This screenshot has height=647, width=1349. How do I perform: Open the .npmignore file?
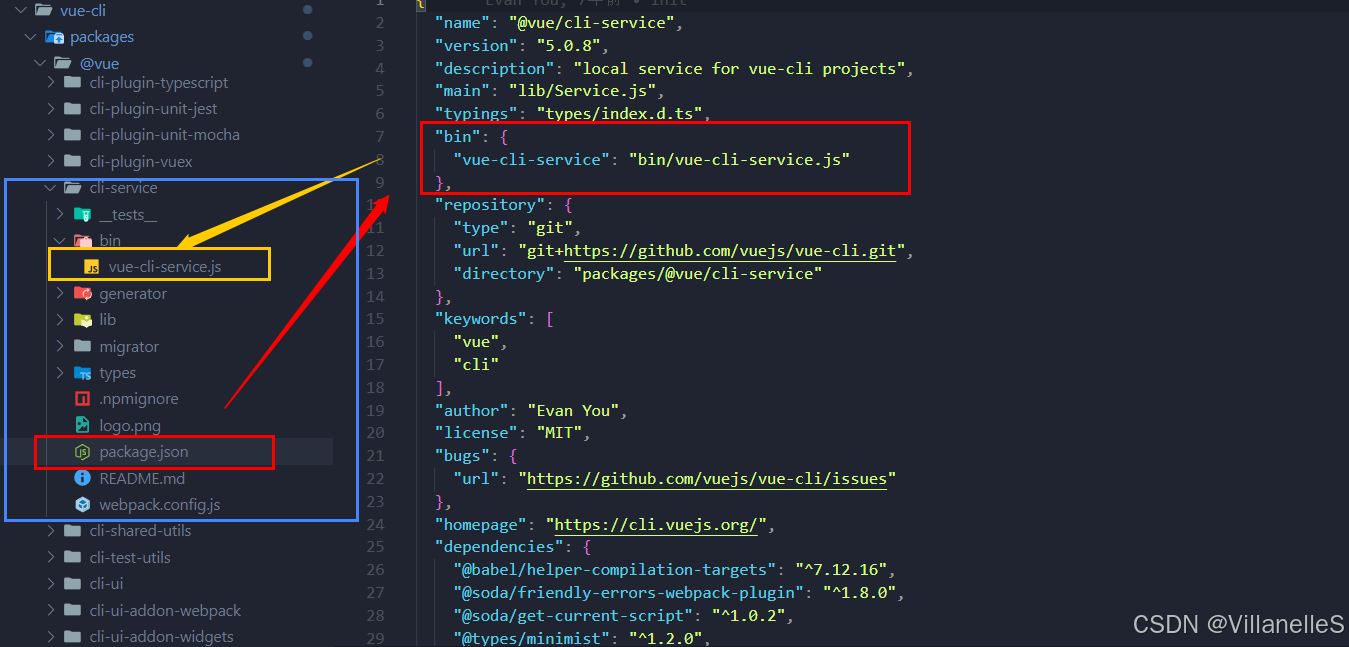tap(139, 399)
